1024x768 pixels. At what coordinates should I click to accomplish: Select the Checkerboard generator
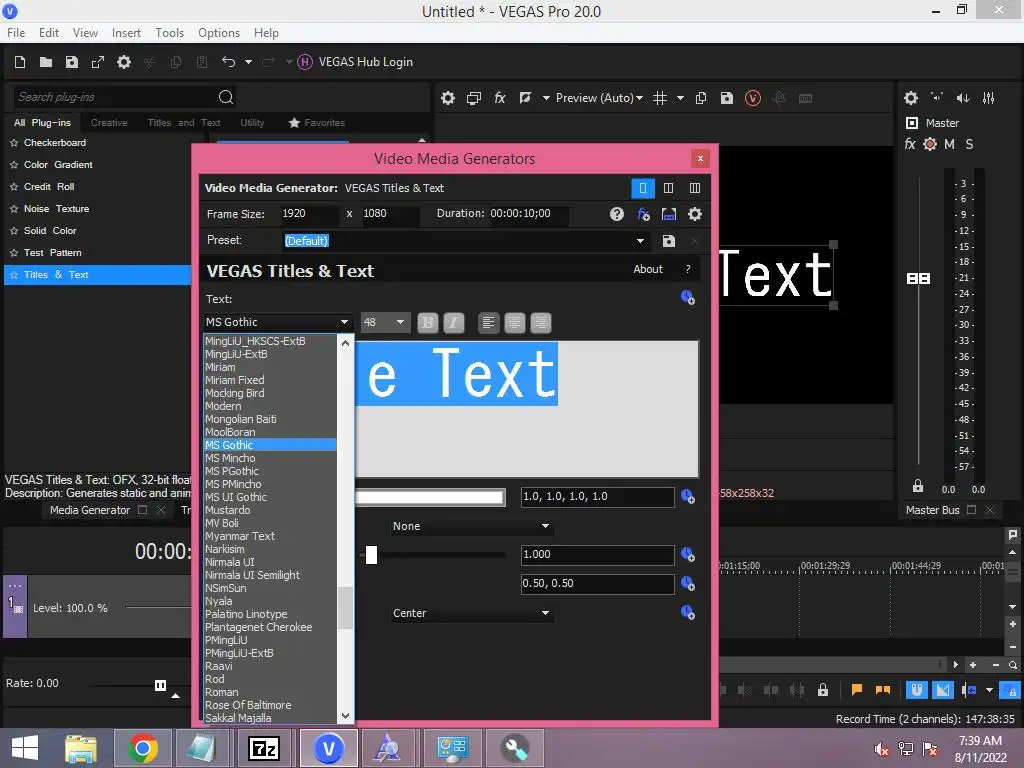click(x=55, y=142)
